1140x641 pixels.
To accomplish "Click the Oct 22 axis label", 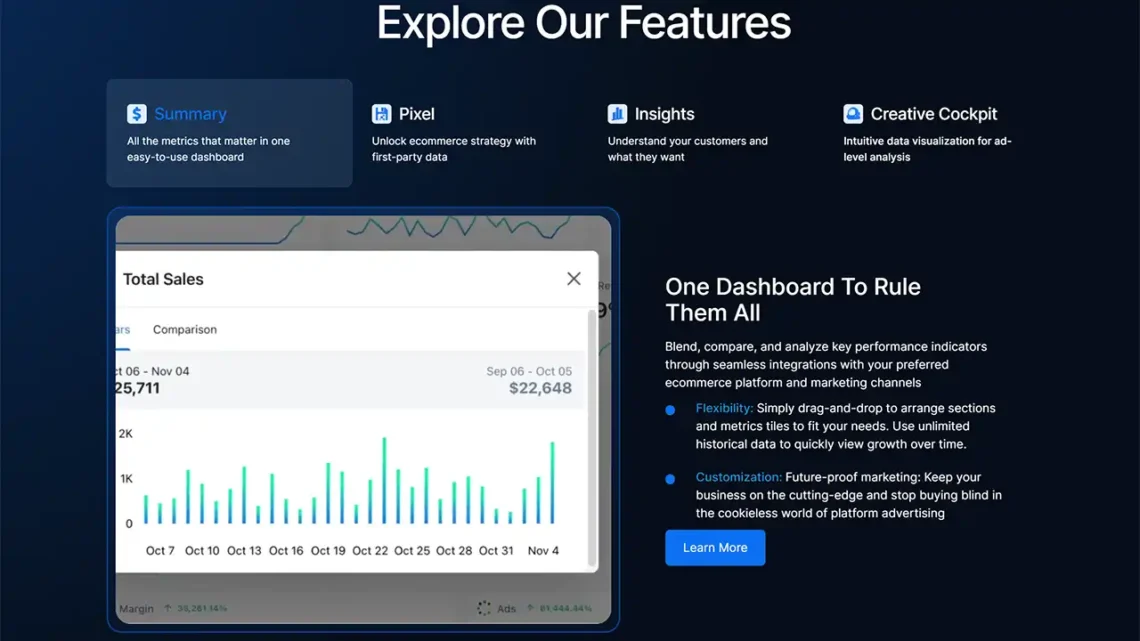I will coord(370,550).
